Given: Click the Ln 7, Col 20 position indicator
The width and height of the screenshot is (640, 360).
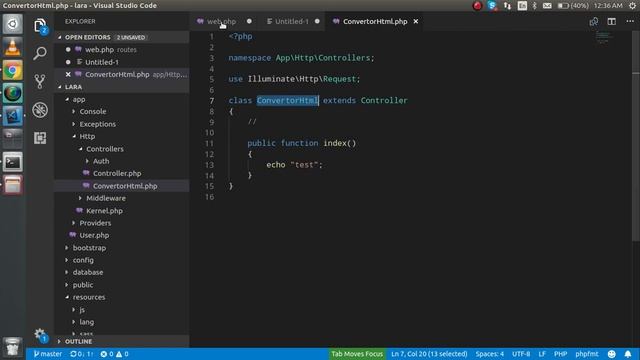Looking at the screenshot, I should (x=429, y=354).
